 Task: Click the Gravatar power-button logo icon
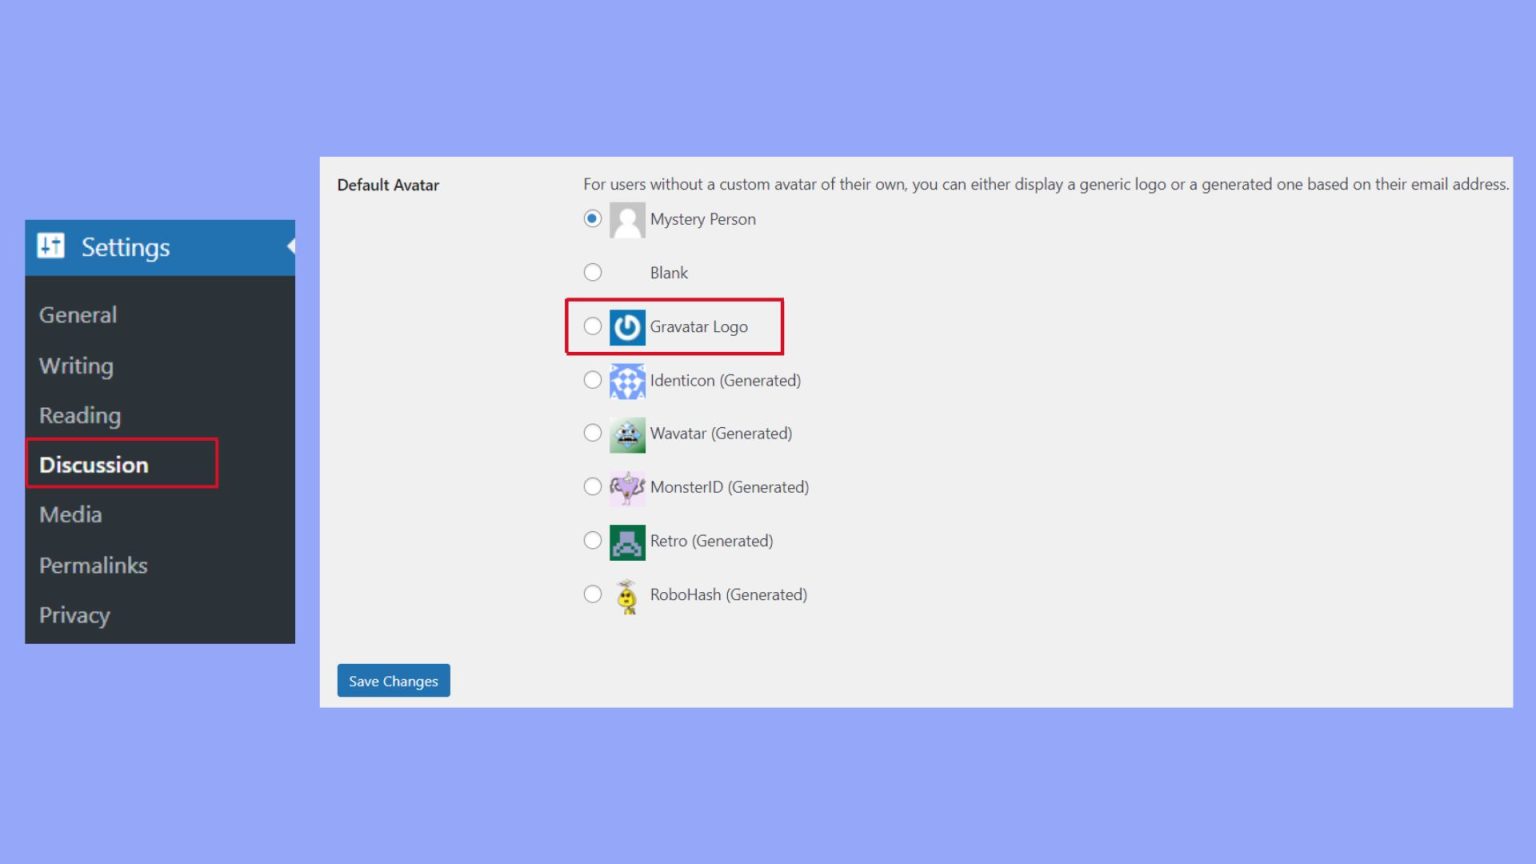[x=626, y=326]
